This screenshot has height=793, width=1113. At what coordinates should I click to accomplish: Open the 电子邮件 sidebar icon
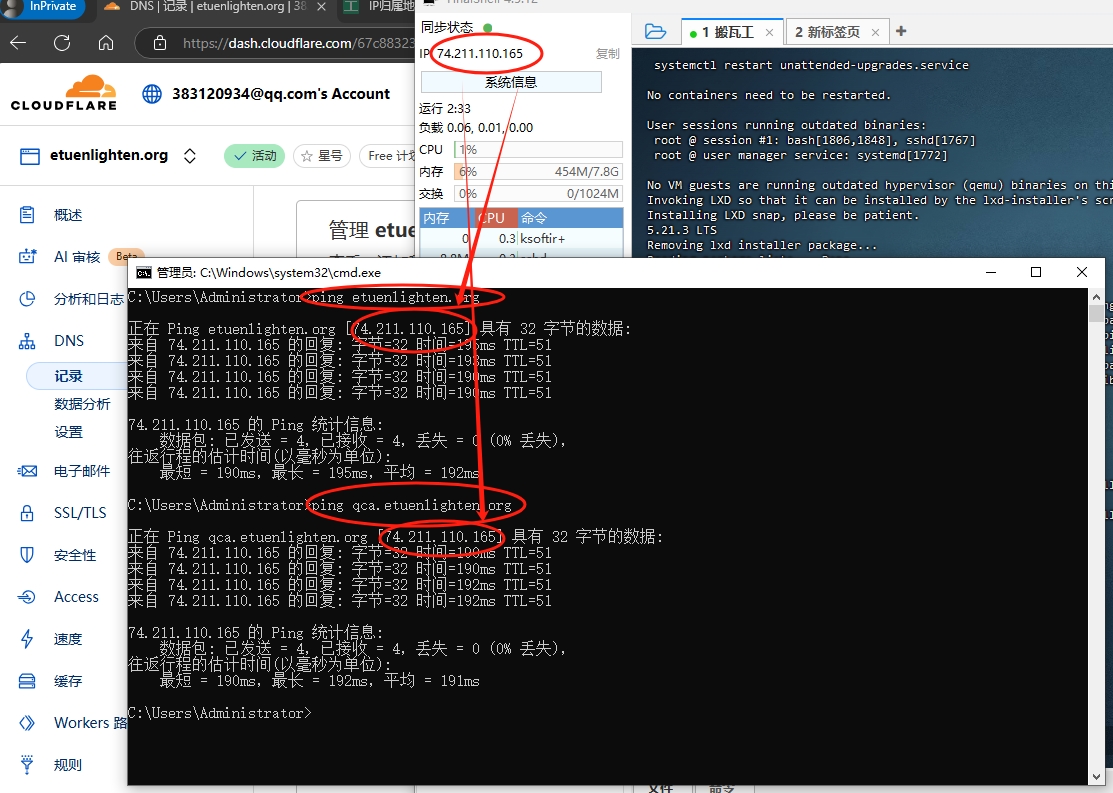27,471
